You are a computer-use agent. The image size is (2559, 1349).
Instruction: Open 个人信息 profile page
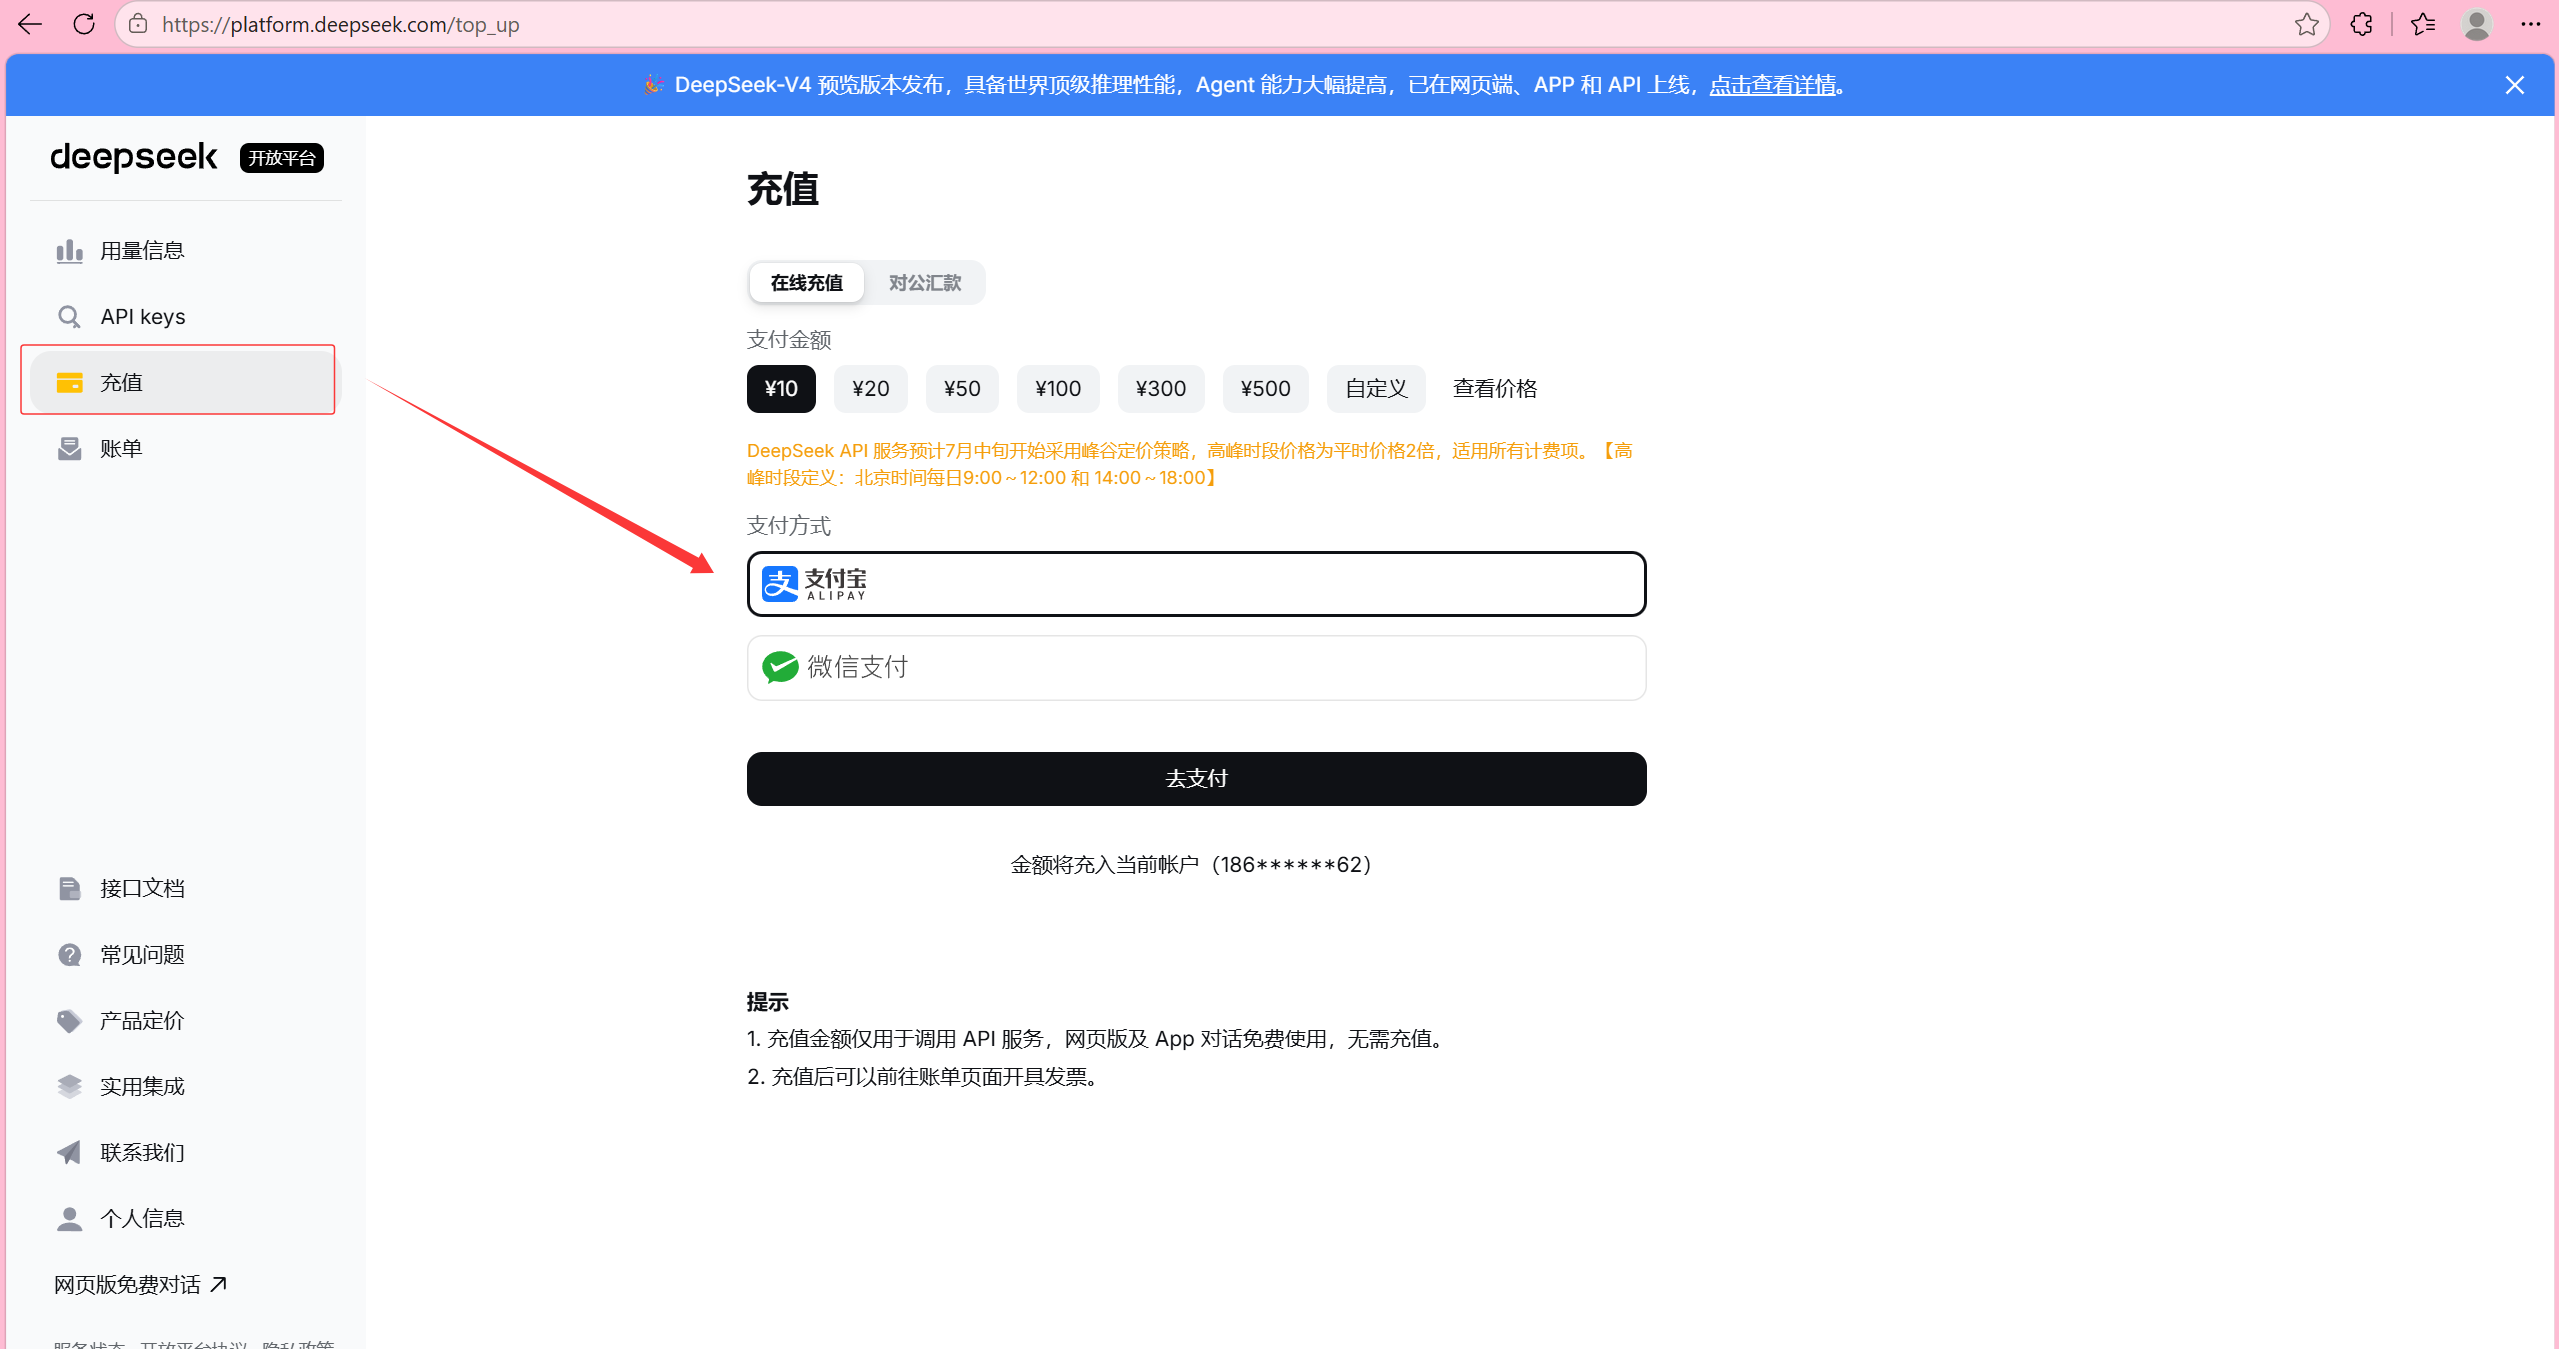click(185, 1219)
